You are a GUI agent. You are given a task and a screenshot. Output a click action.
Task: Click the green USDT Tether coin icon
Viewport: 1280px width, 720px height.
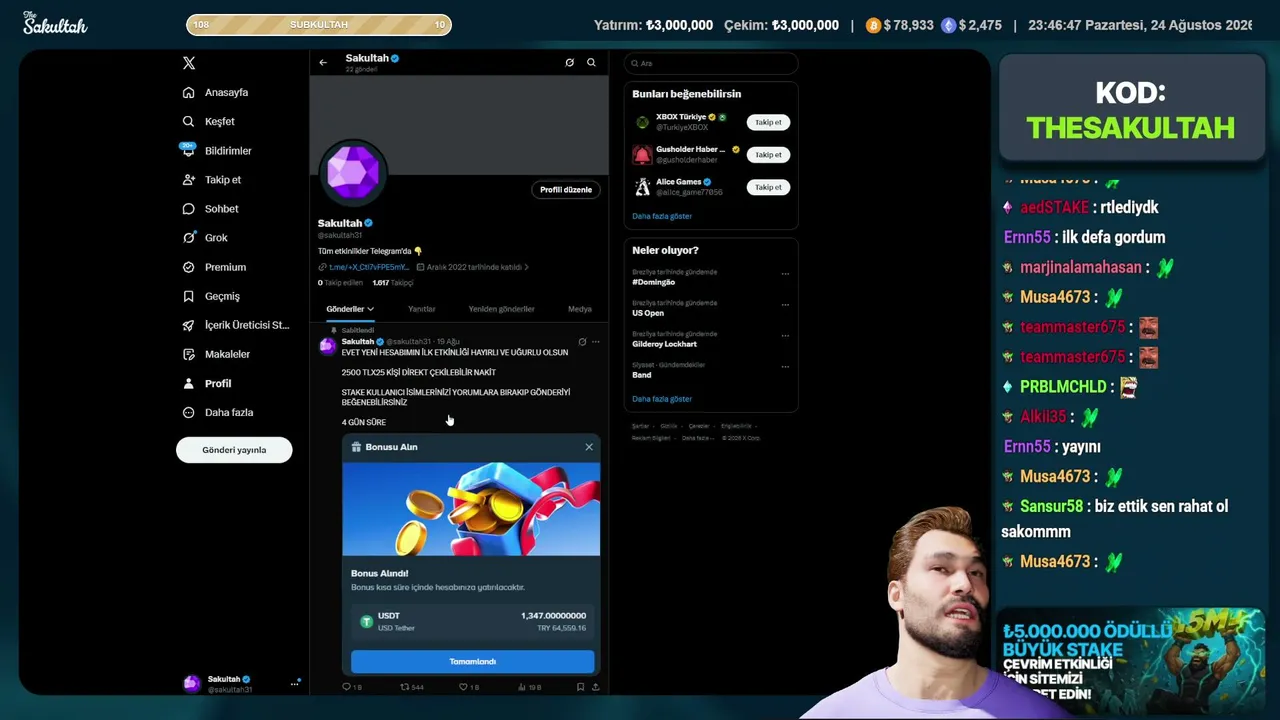click(x=366, y=621)
